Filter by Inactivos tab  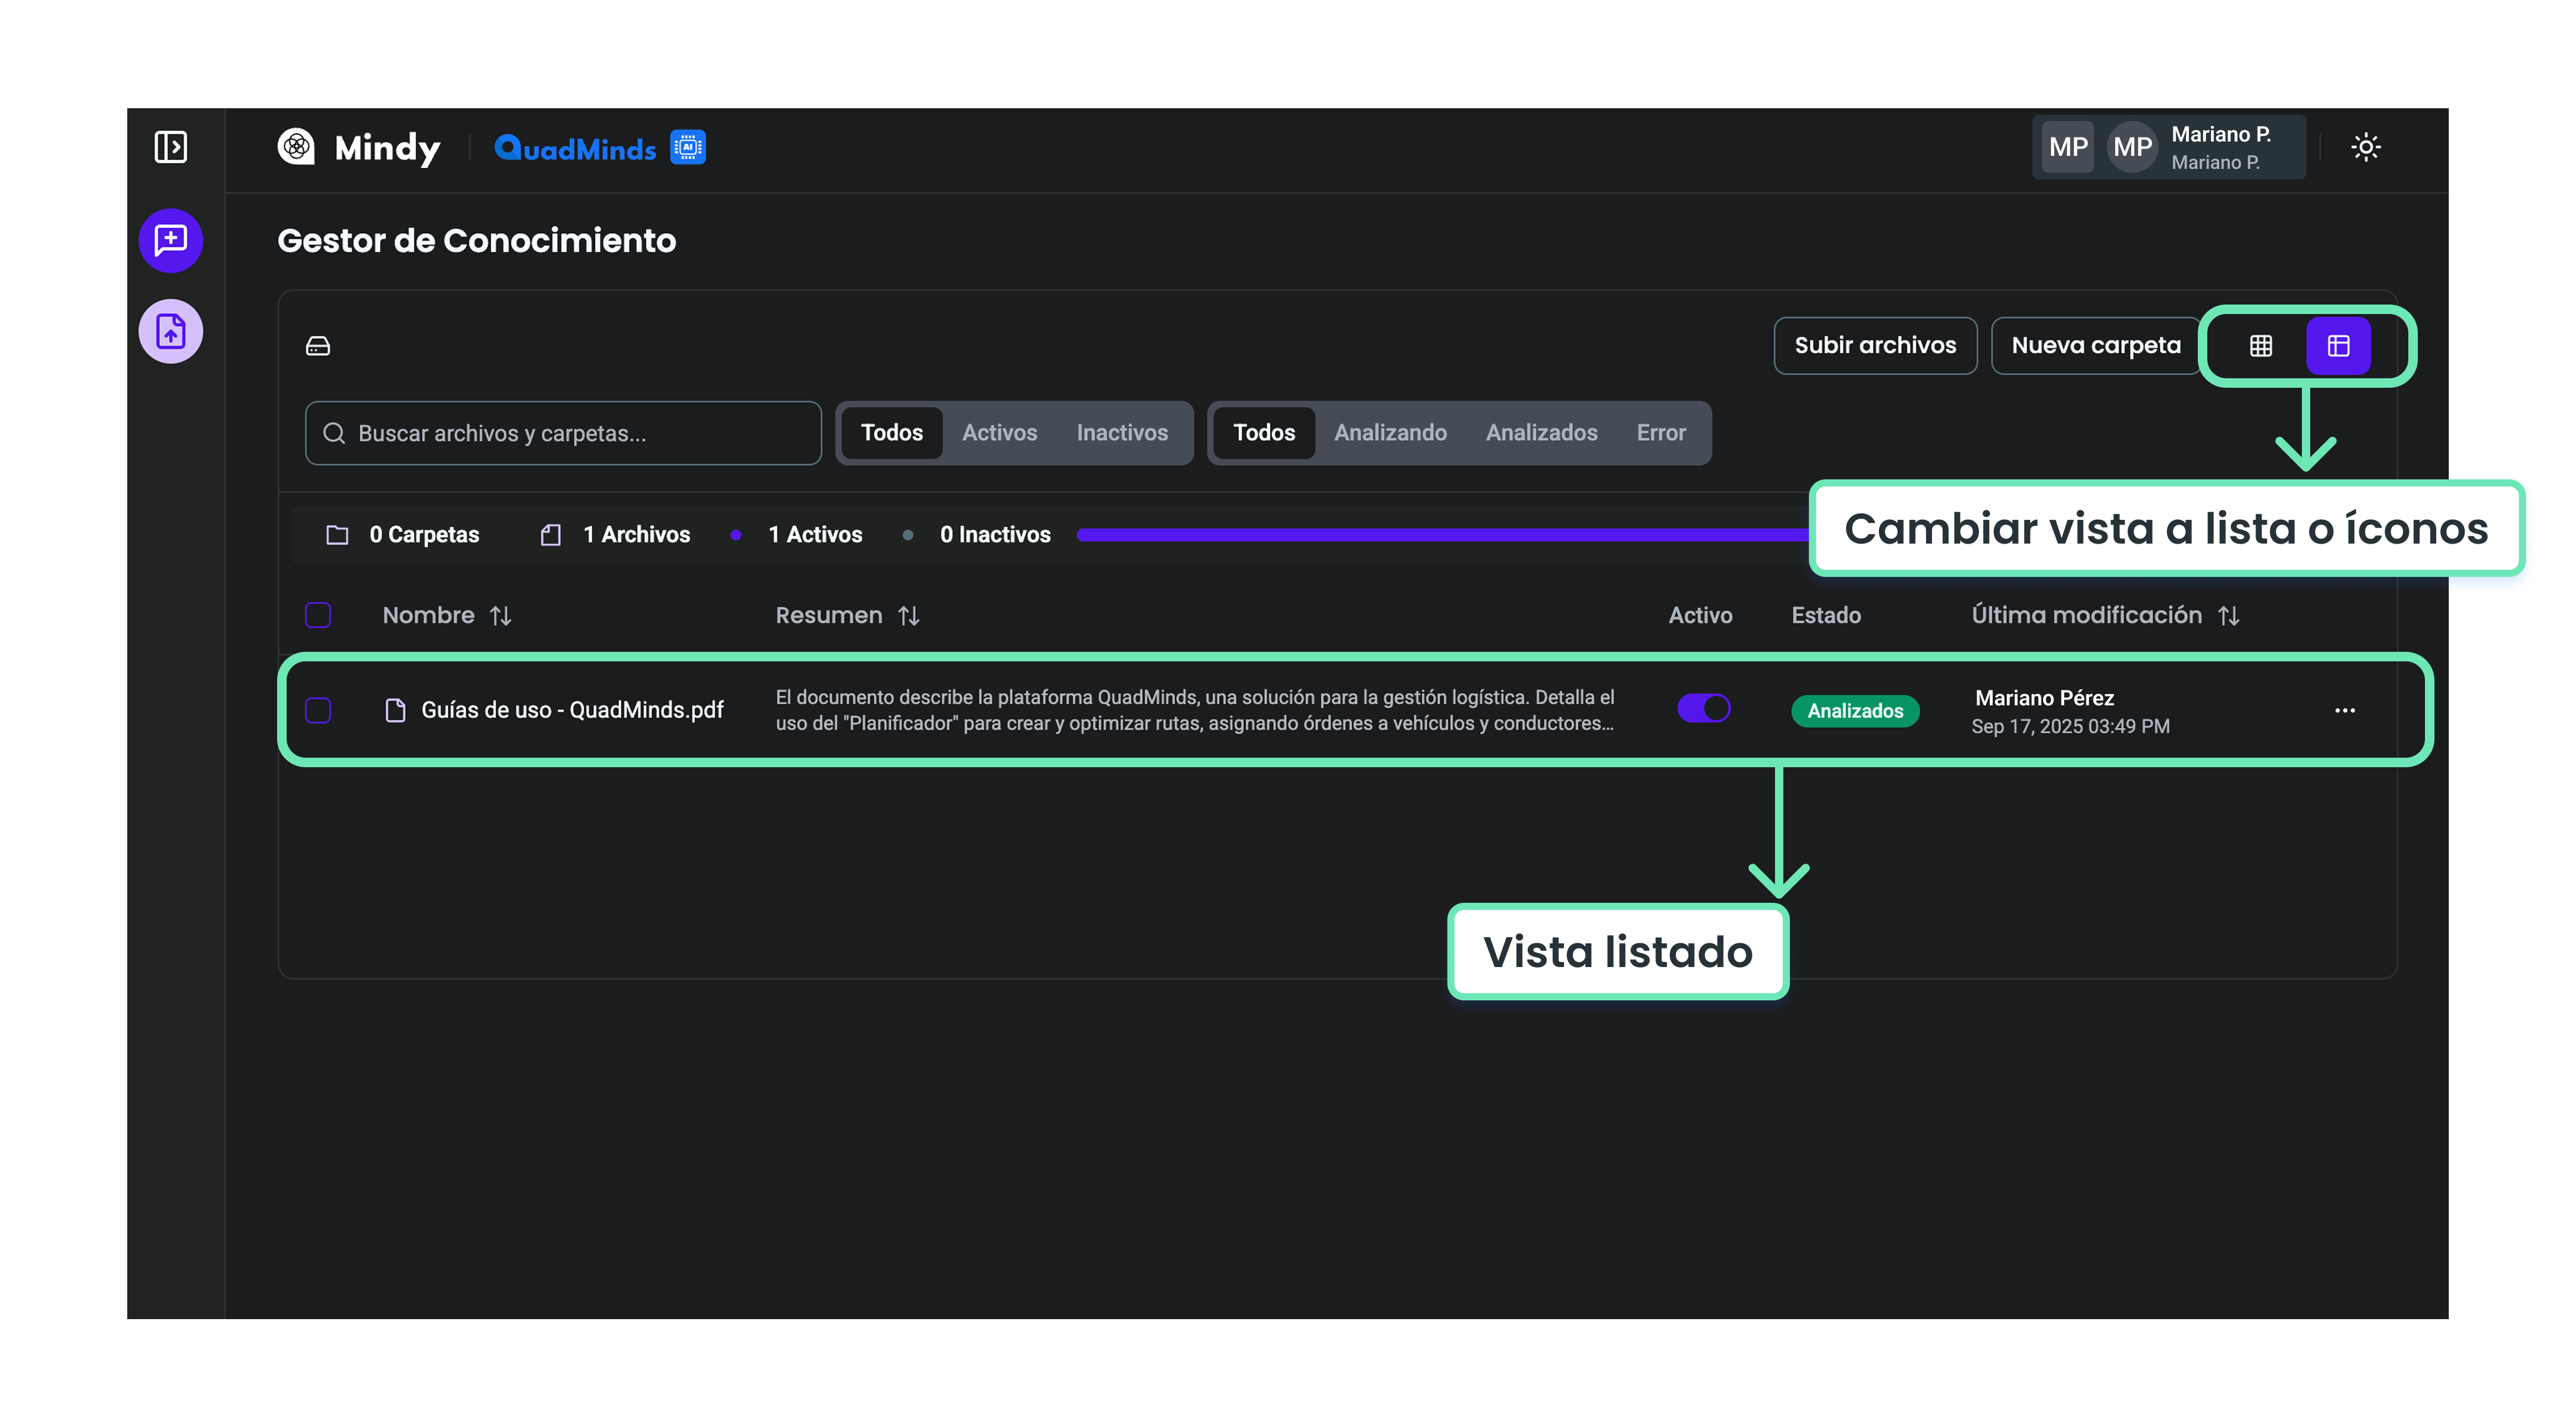tap(1121, 433)
